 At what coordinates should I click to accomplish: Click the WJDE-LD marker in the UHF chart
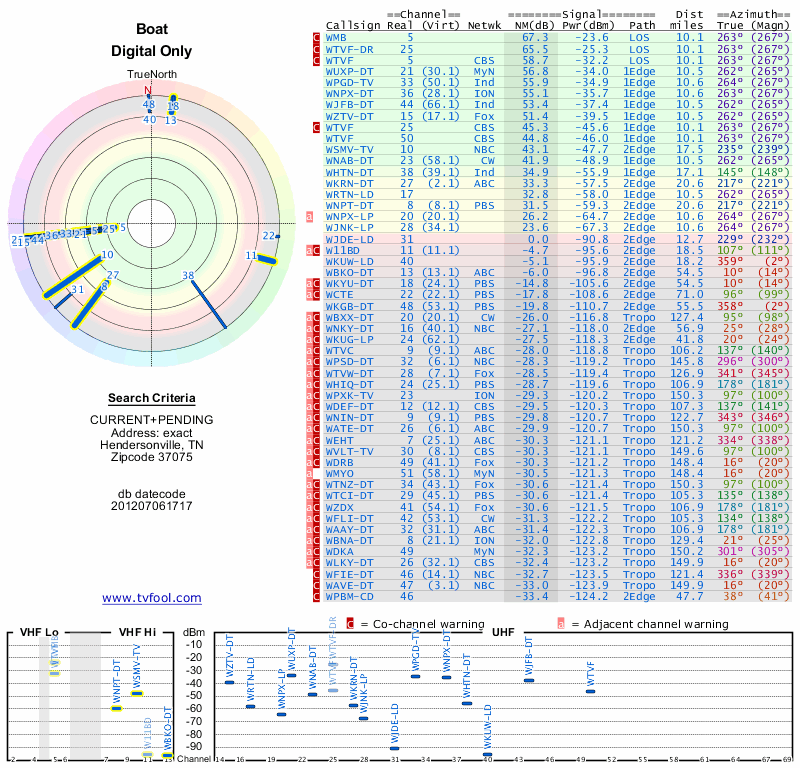[x=394, y=748]
